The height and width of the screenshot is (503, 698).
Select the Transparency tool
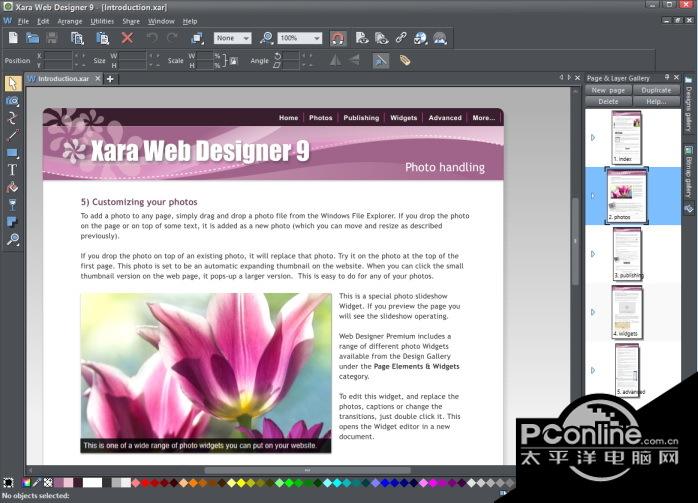(x=12, y=204)
